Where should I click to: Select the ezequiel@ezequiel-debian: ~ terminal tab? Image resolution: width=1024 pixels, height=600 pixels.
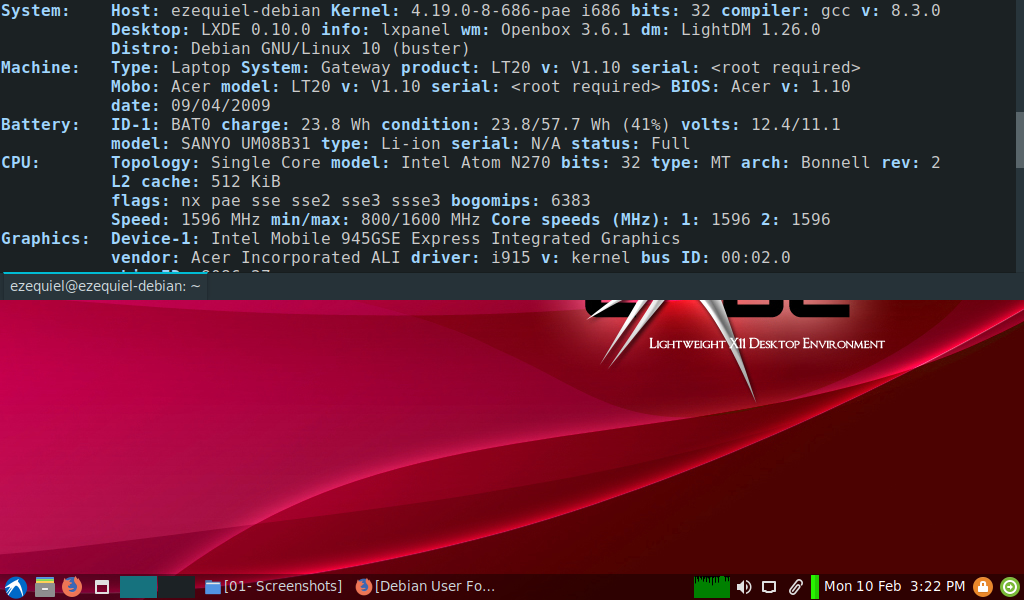(104, 286)
